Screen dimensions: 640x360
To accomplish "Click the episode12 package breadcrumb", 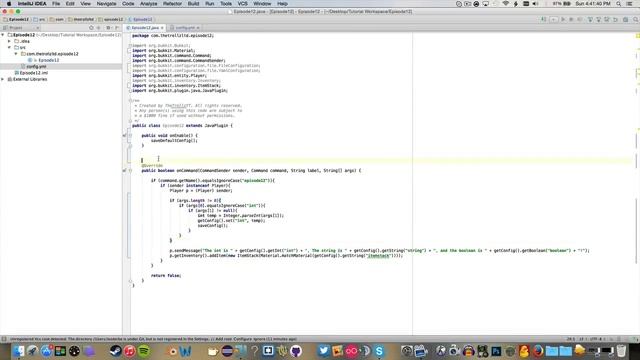I will [x=111, y=19].
